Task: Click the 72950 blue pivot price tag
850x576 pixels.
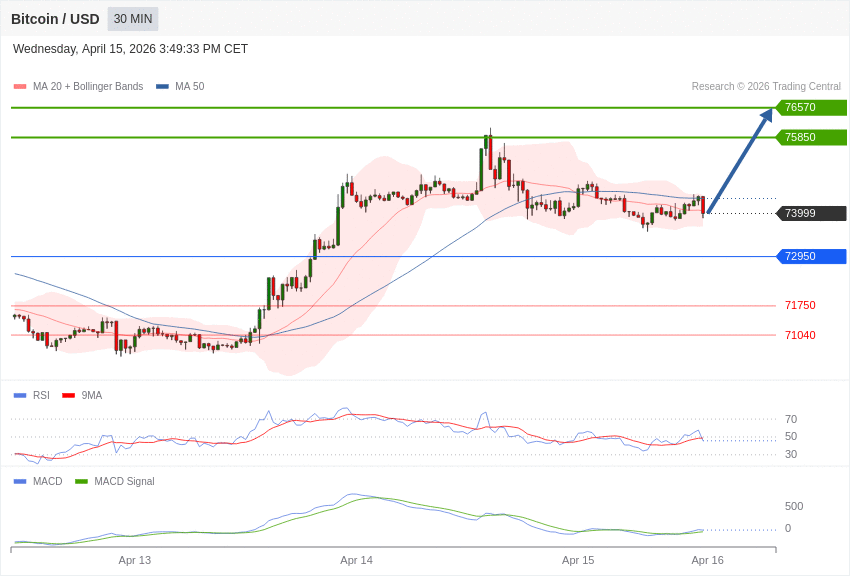Action: pyautogui.click(x=811, y=257)
